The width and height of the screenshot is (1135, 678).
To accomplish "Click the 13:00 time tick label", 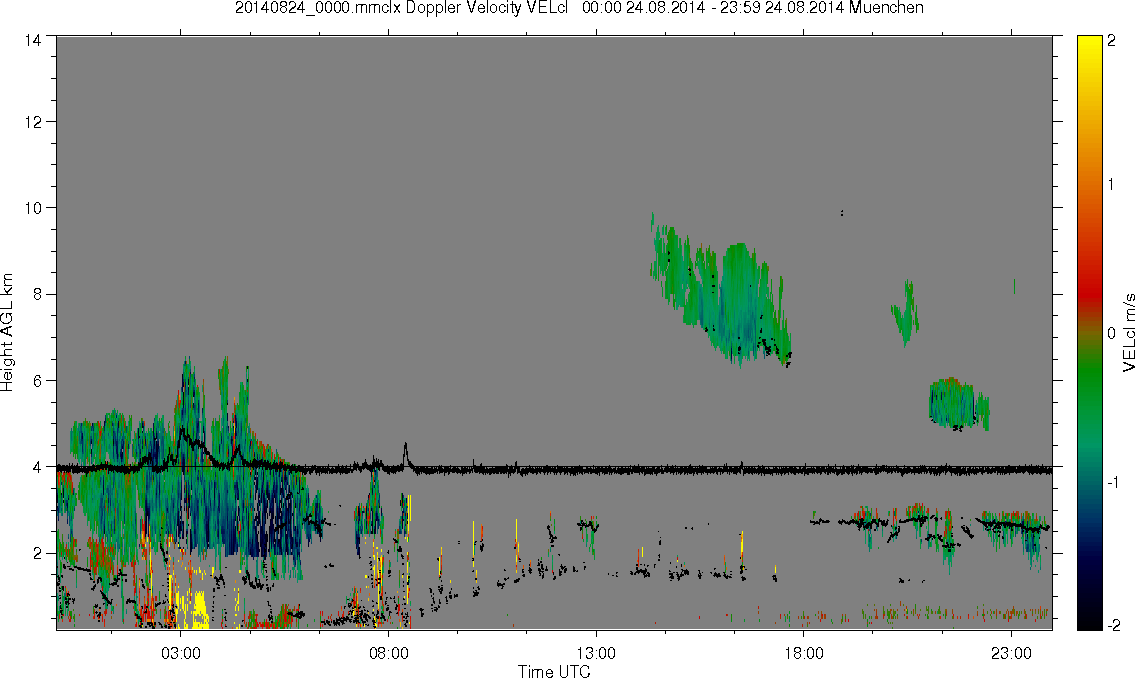I will coord(596,654).
